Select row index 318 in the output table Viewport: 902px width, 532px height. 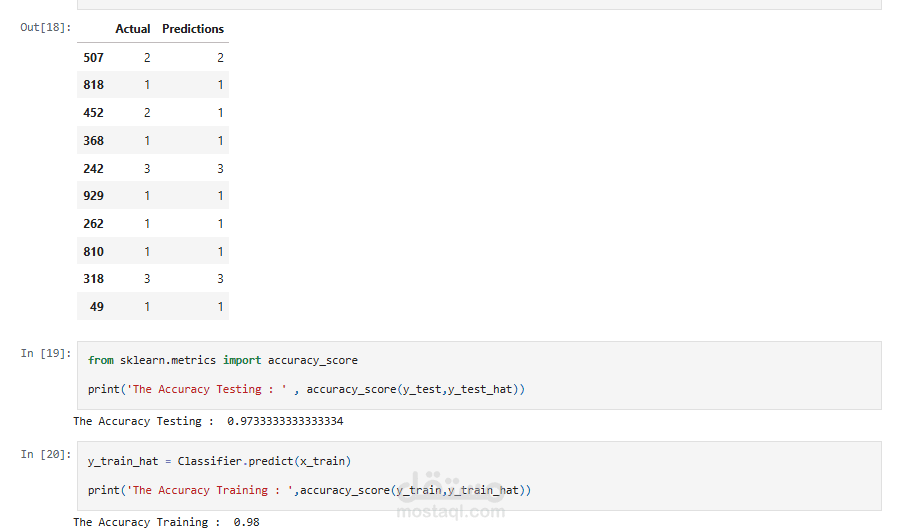coord(93,279)
